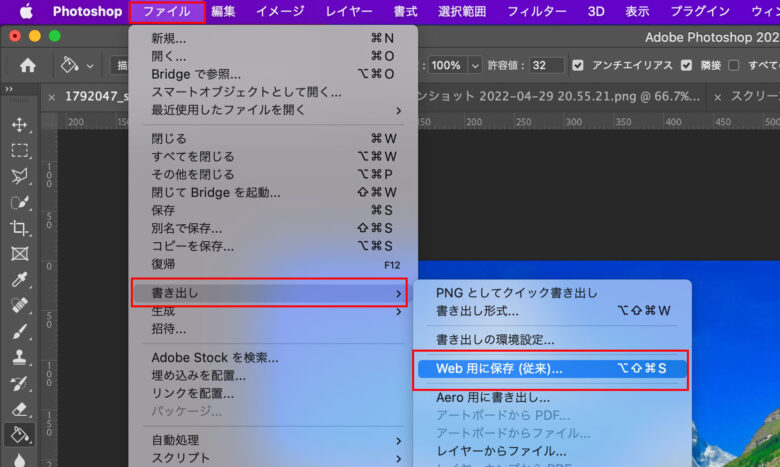Expand the 生成 Generate submenu

[x=273, y=311]
